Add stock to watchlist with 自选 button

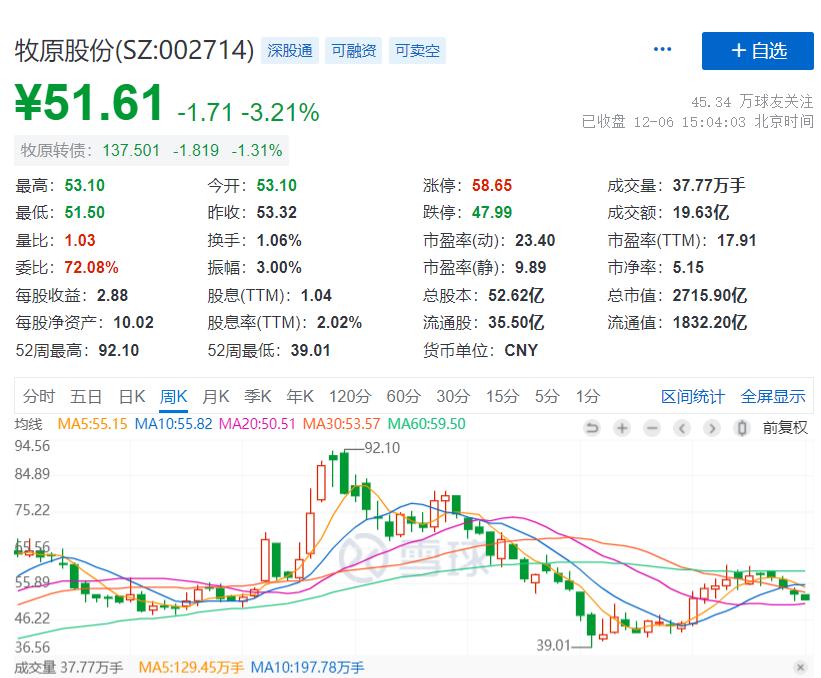point(758,51)
